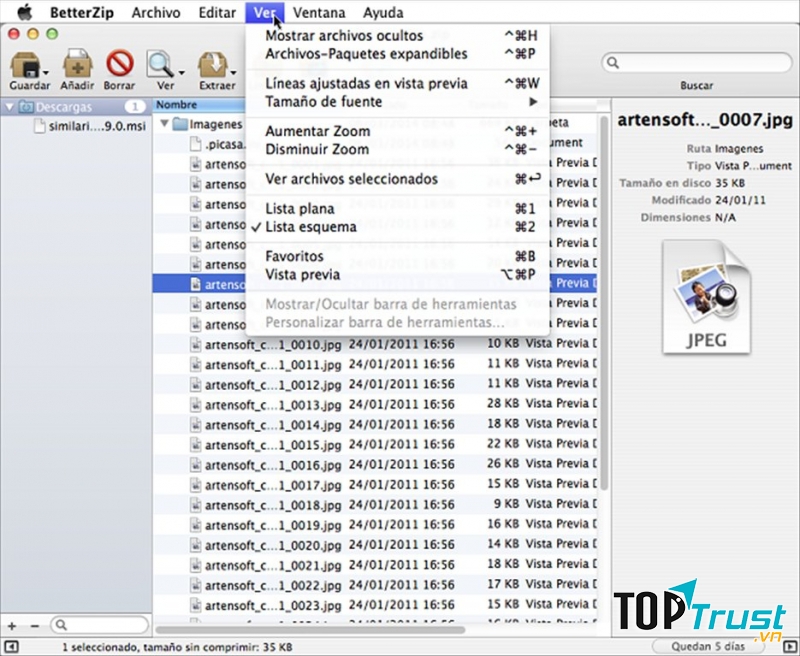Click the .picasa file icon
This screenshot has height=656, width=800.
pos(195,144)
